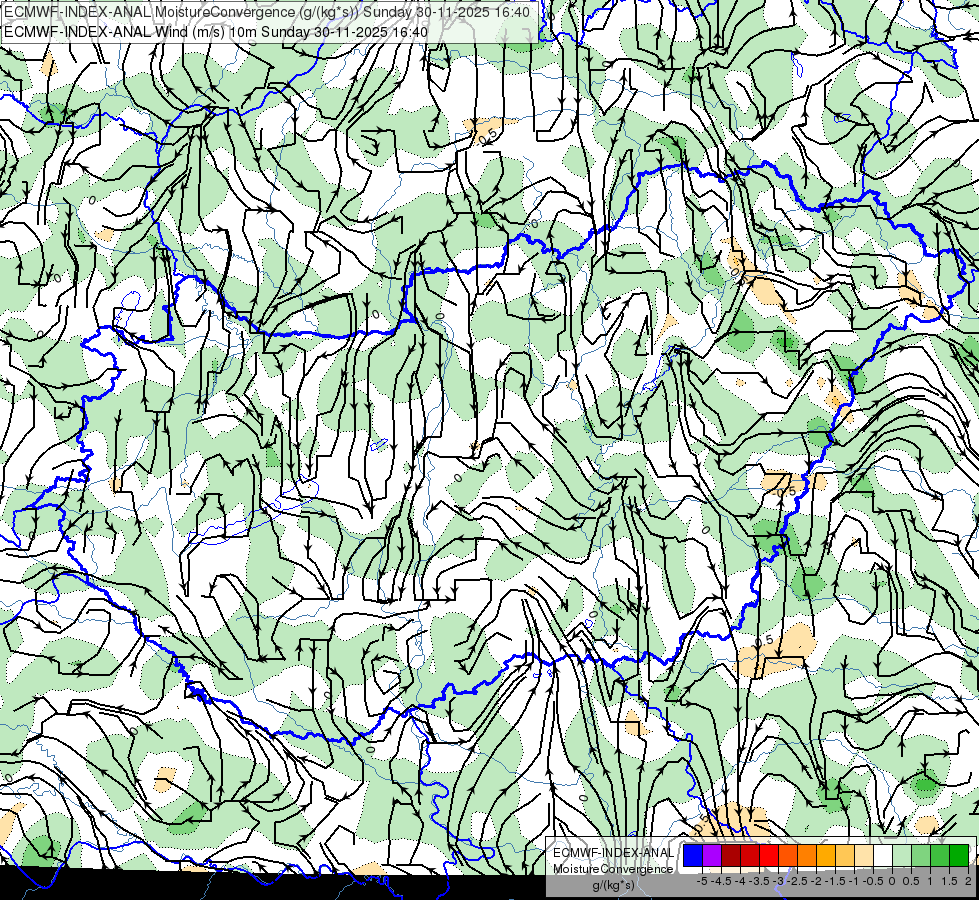Click ECMWF-INDEX-ANAL text in the legend box

click(x=614, y=853)
